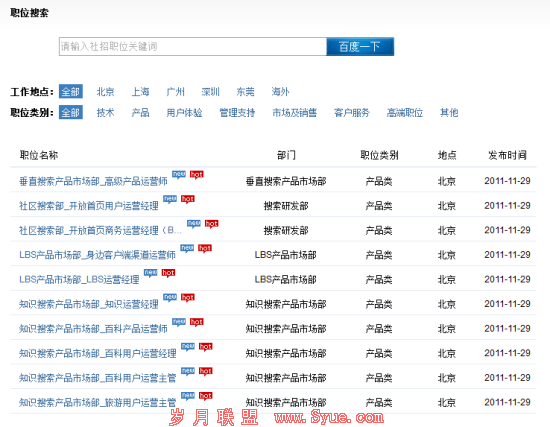Click the new badge on 高级产品运营师 row

179,174
